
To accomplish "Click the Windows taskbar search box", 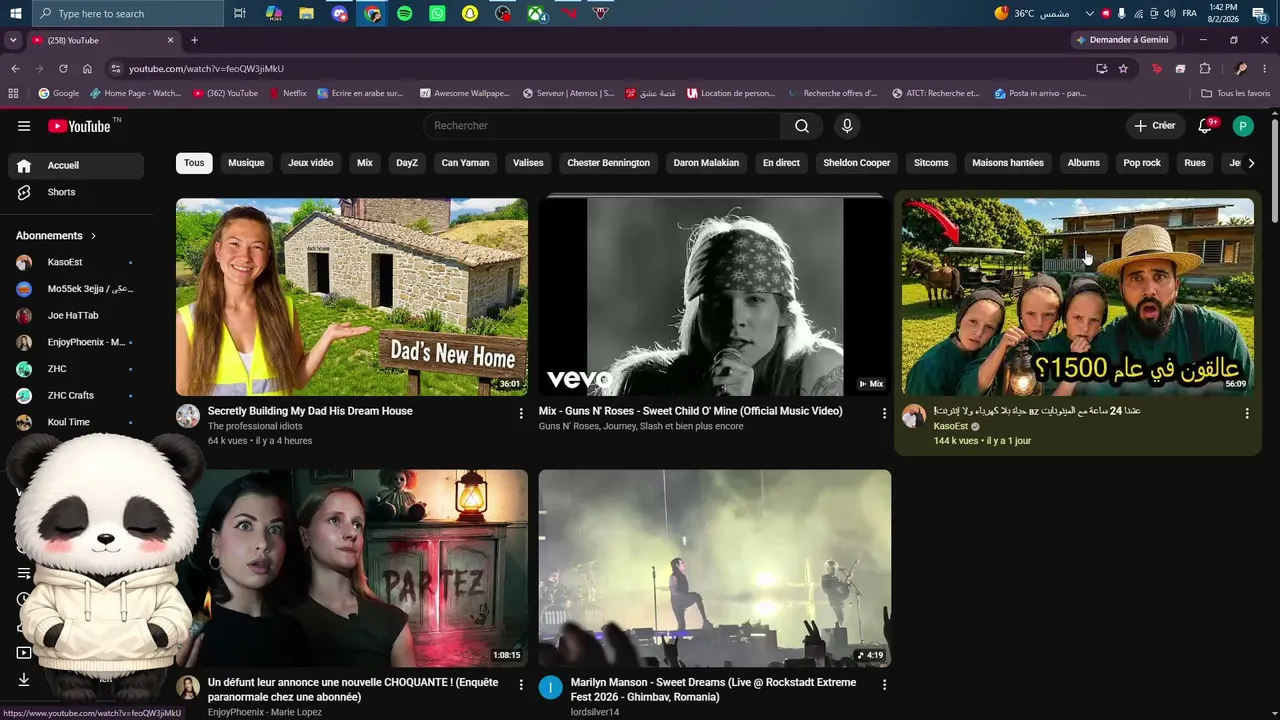I will click(x=128, y=13).
